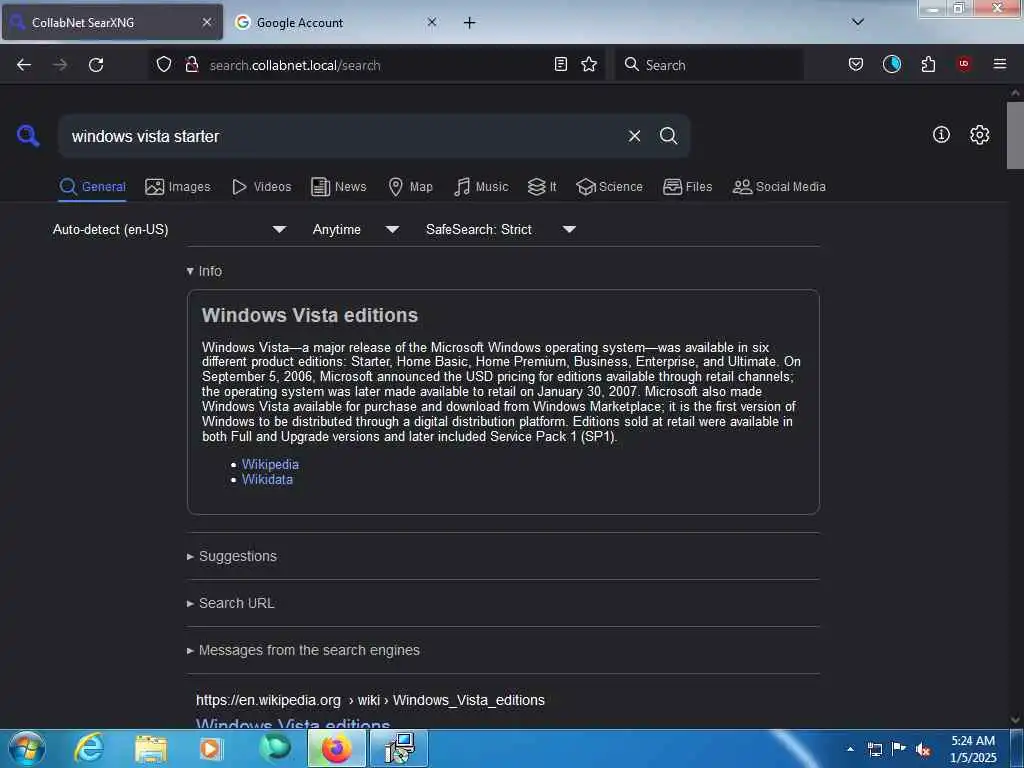The height and width of the screenshot is (768, 1024).
Task: Open the Firefox hamburger menu
Action: tap(1000, 64)
